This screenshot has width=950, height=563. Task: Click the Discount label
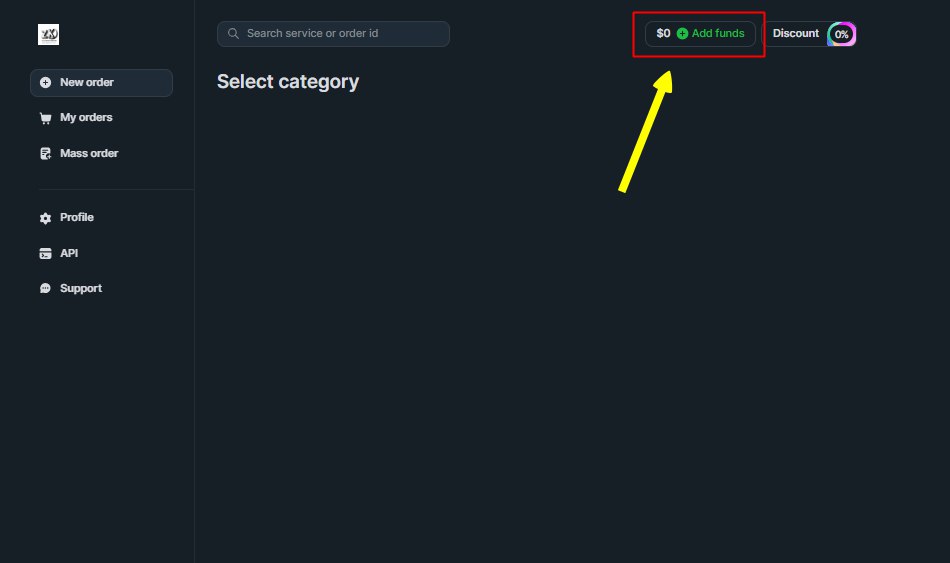pyautogui.click(x=796, y=34)
